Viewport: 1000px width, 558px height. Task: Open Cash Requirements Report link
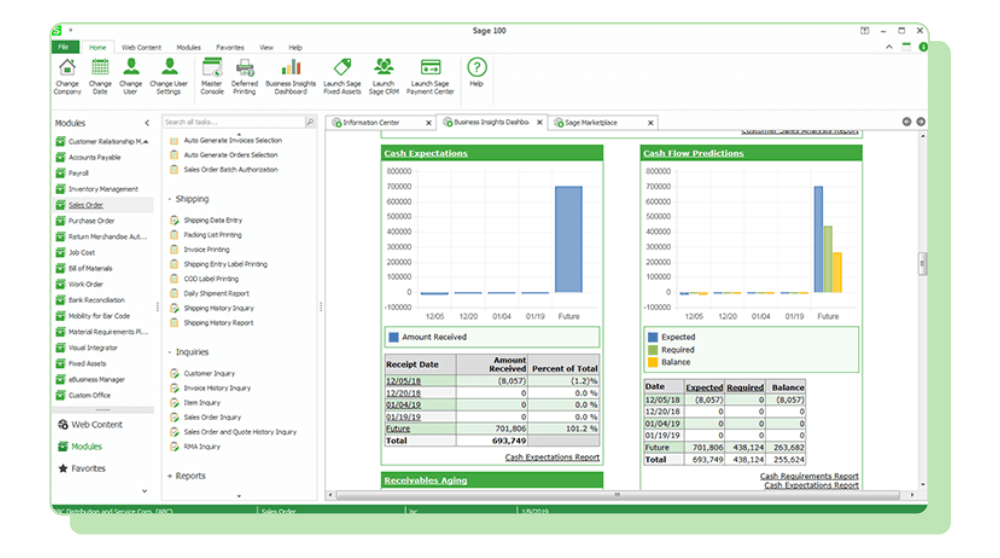coord(809,476)
